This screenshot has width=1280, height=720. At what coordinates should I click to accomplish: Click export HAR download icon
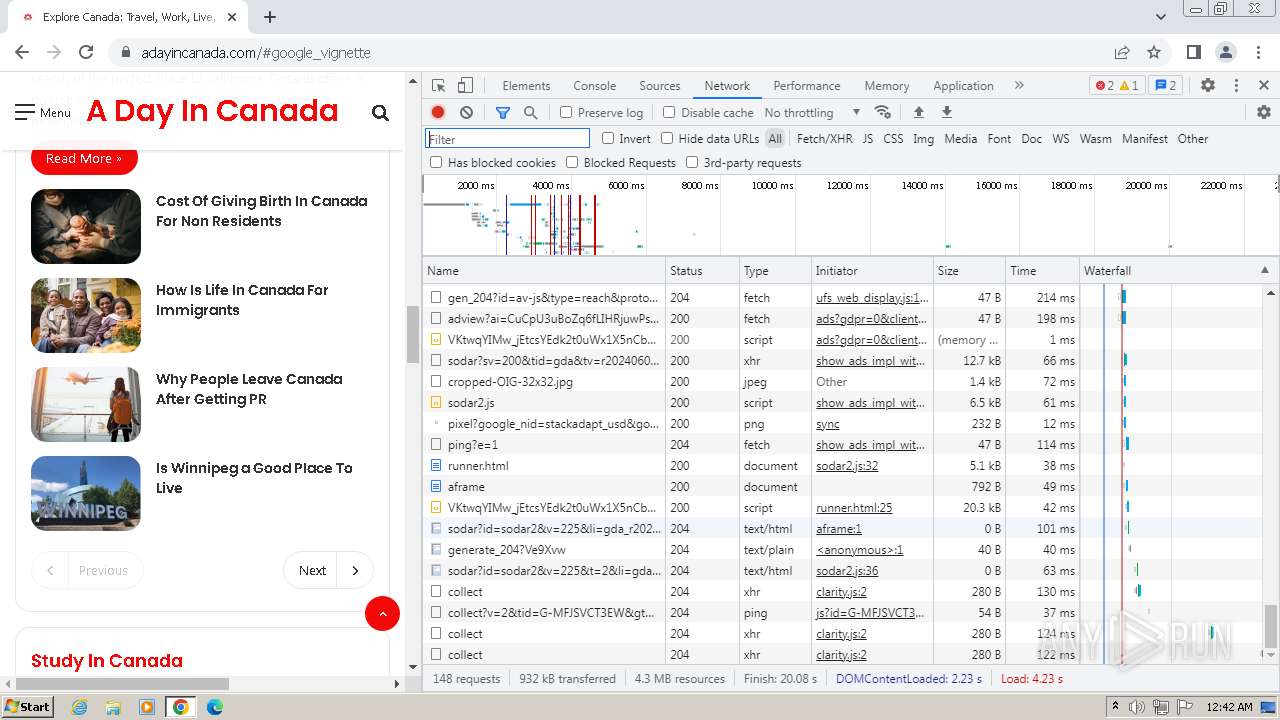click(947, 113)
